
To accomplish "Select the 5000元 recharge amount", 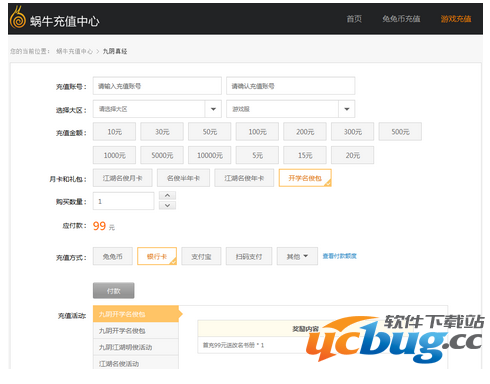I will tap(162, 155).
